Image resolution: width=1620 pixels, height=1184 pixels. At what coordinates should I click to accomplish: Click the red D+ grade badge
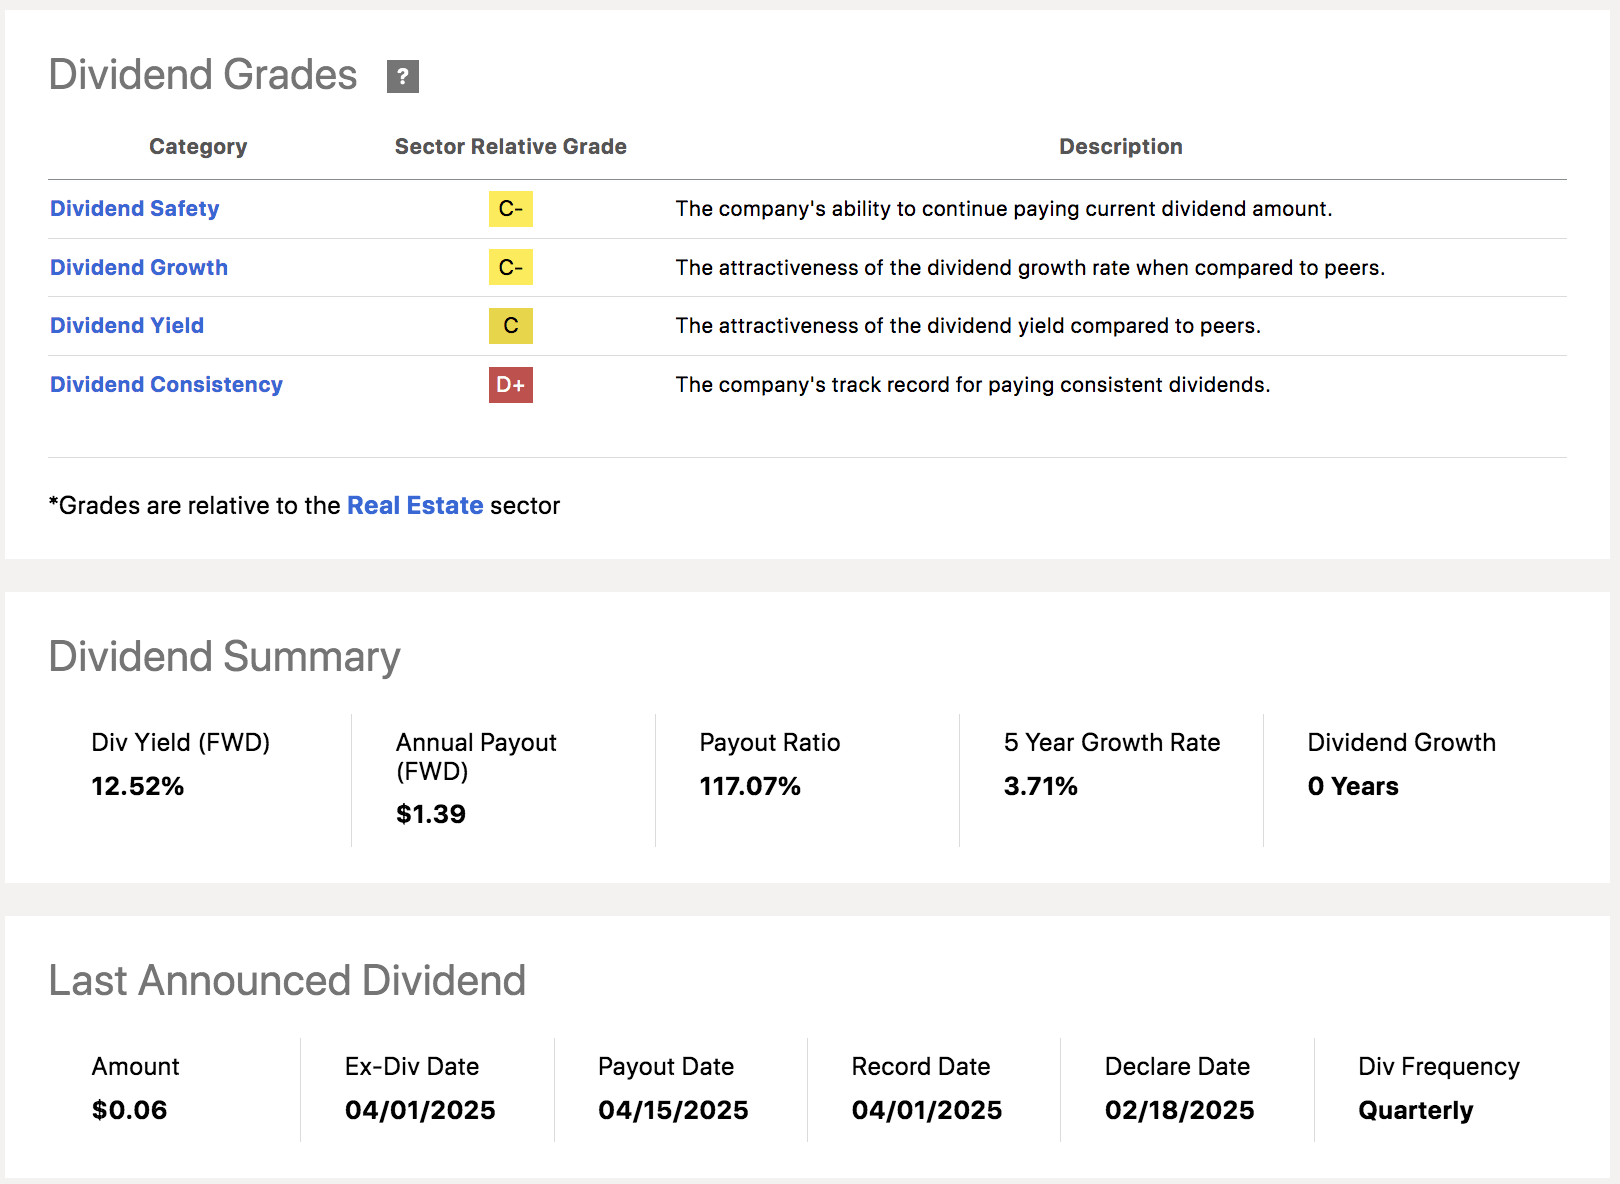click(x=510, y=385)
